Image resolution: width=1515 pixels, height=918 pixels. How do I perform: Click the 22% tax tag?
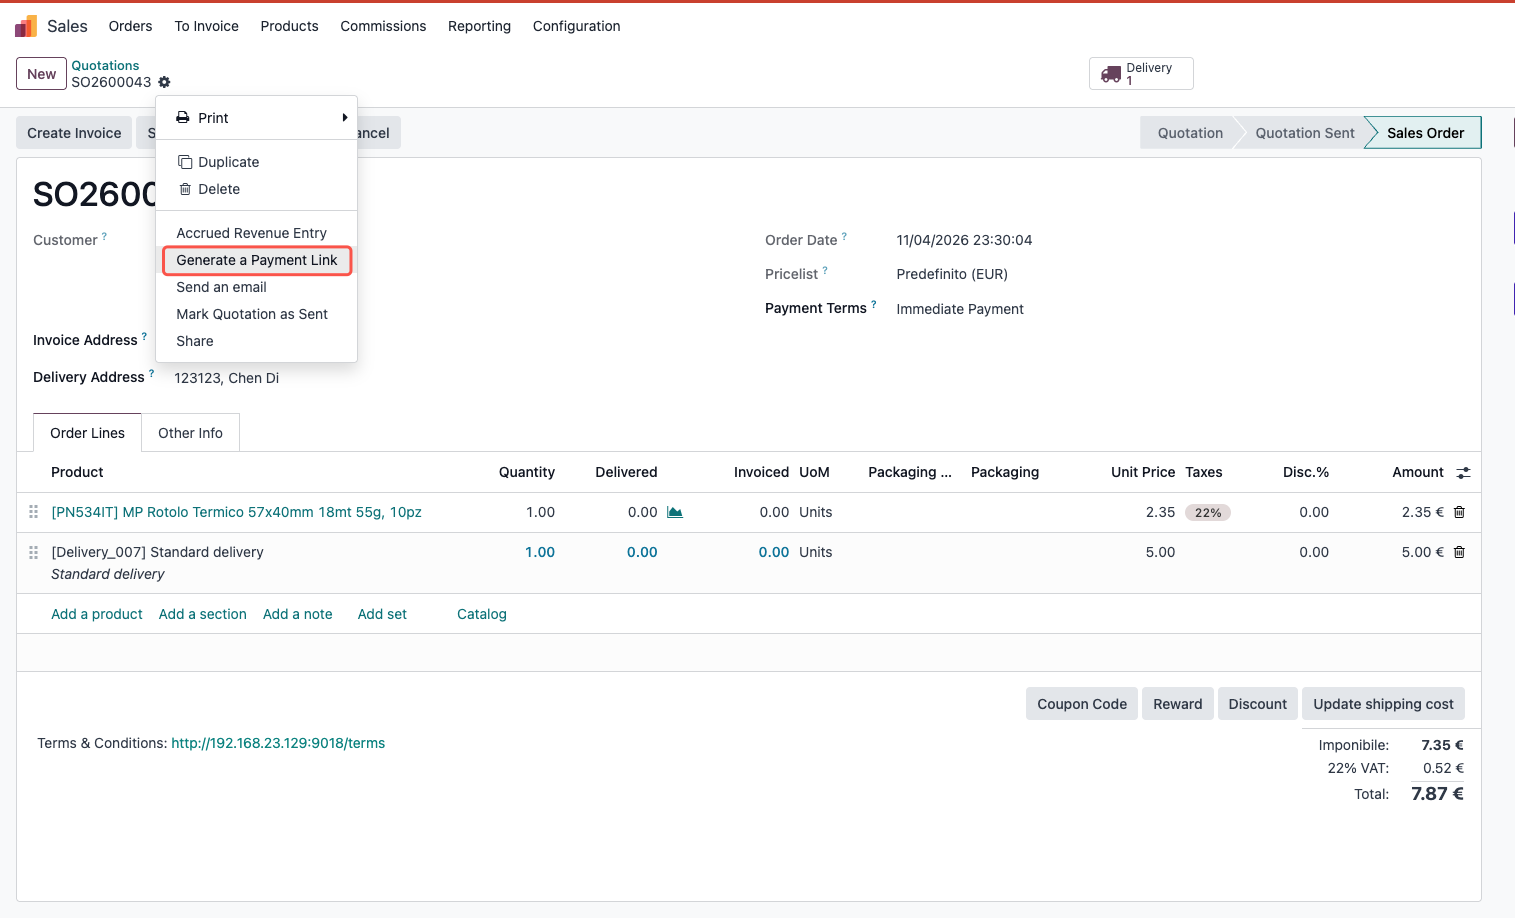(1207, 513)
